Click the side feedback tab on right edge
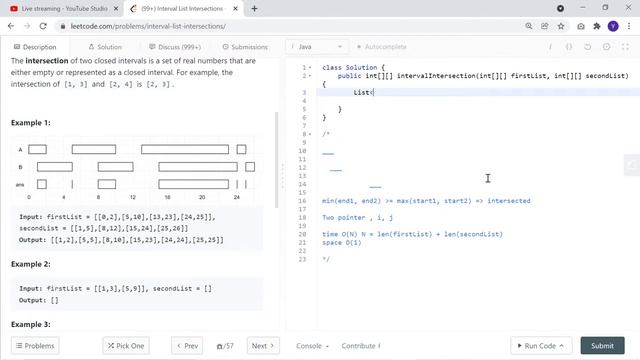 pos(632,165)
